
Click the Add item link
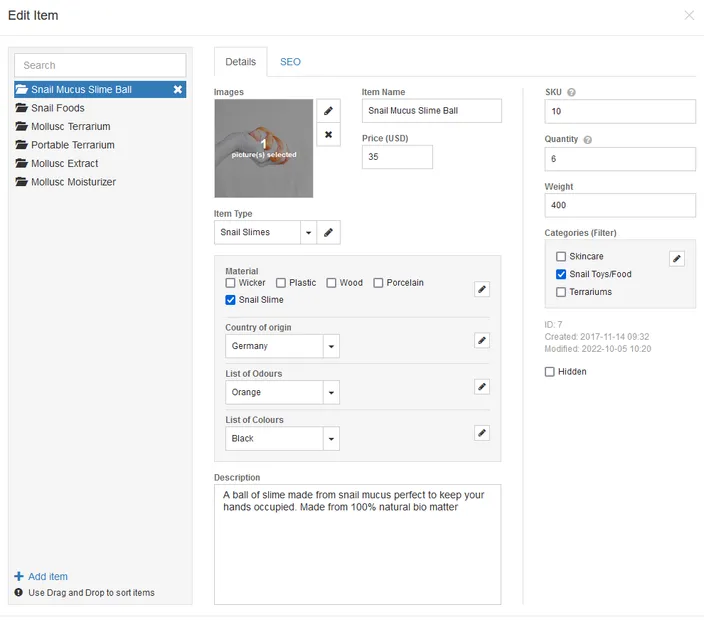tap(48, 576)
